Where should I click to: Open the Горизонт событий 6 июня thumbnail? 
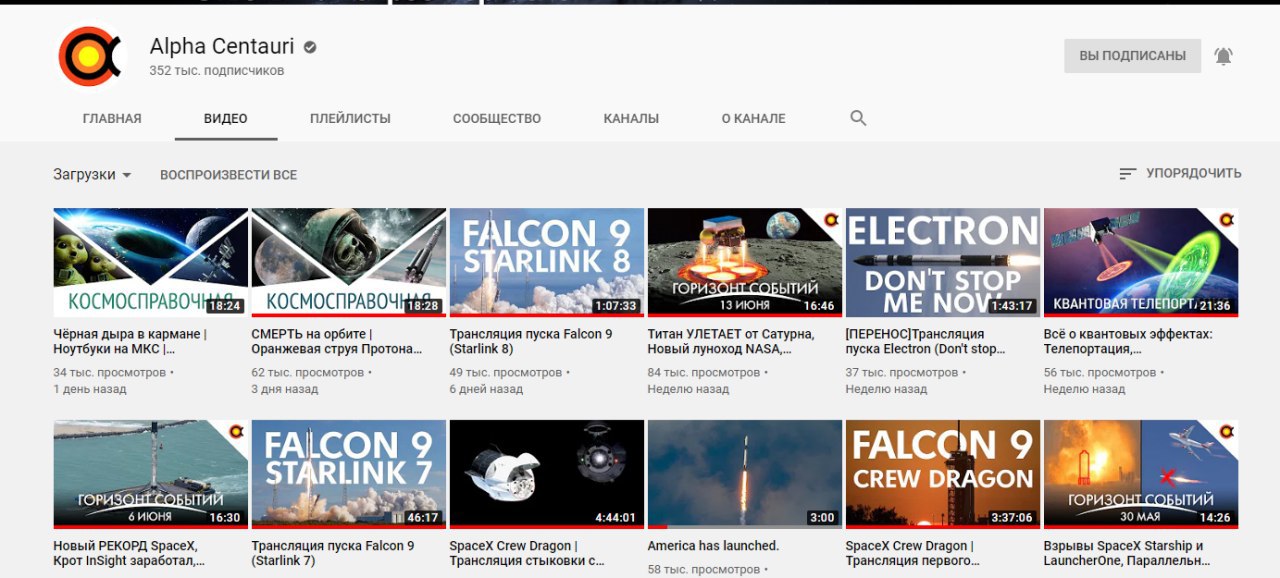click(150, 474)
